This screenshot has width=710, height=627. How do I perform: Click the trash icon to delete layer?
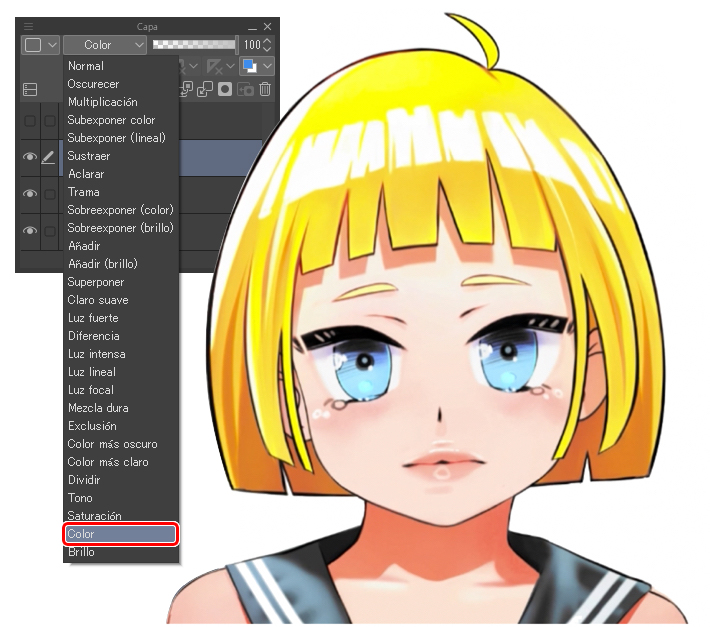pos(265,89)
